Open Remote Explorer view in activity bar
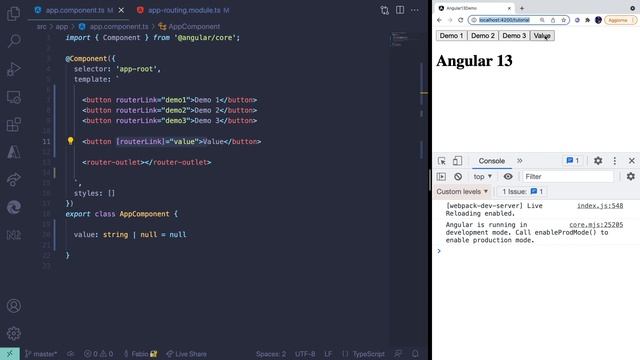The height and width of the screenshot is (360, 640). pyautogui.click(x=13, y=98)
